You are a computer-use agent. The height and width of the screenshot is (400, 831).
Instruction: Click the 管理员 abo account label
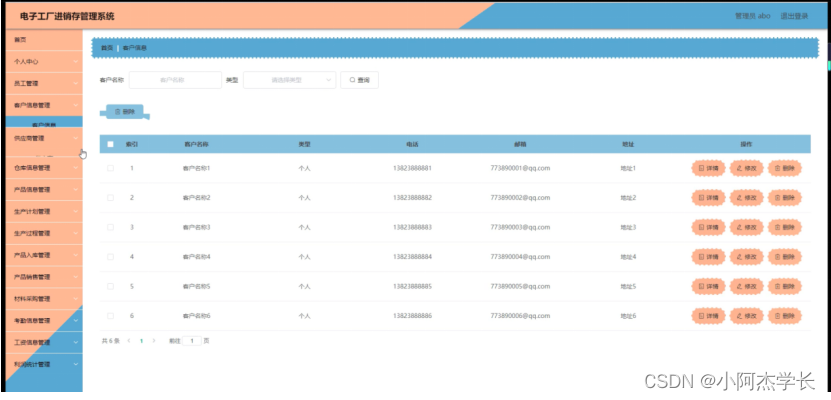tap(753, 16)
